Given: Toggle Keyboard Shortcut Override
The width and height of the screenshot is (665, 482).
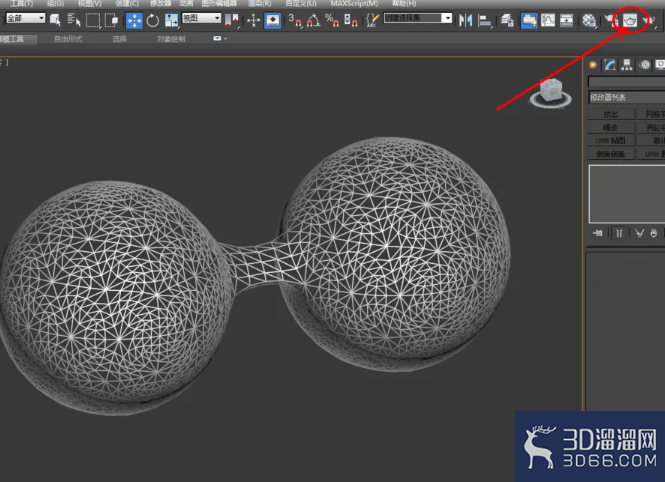Looking at the screenshot, I should [272, 20].
